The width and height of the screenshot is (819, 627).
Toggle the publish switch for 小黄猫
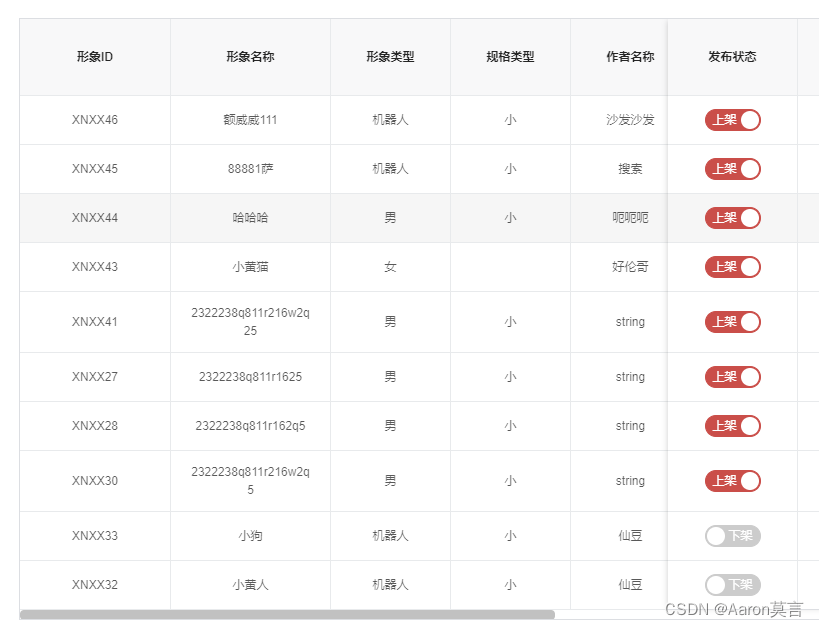pos(733,267)
